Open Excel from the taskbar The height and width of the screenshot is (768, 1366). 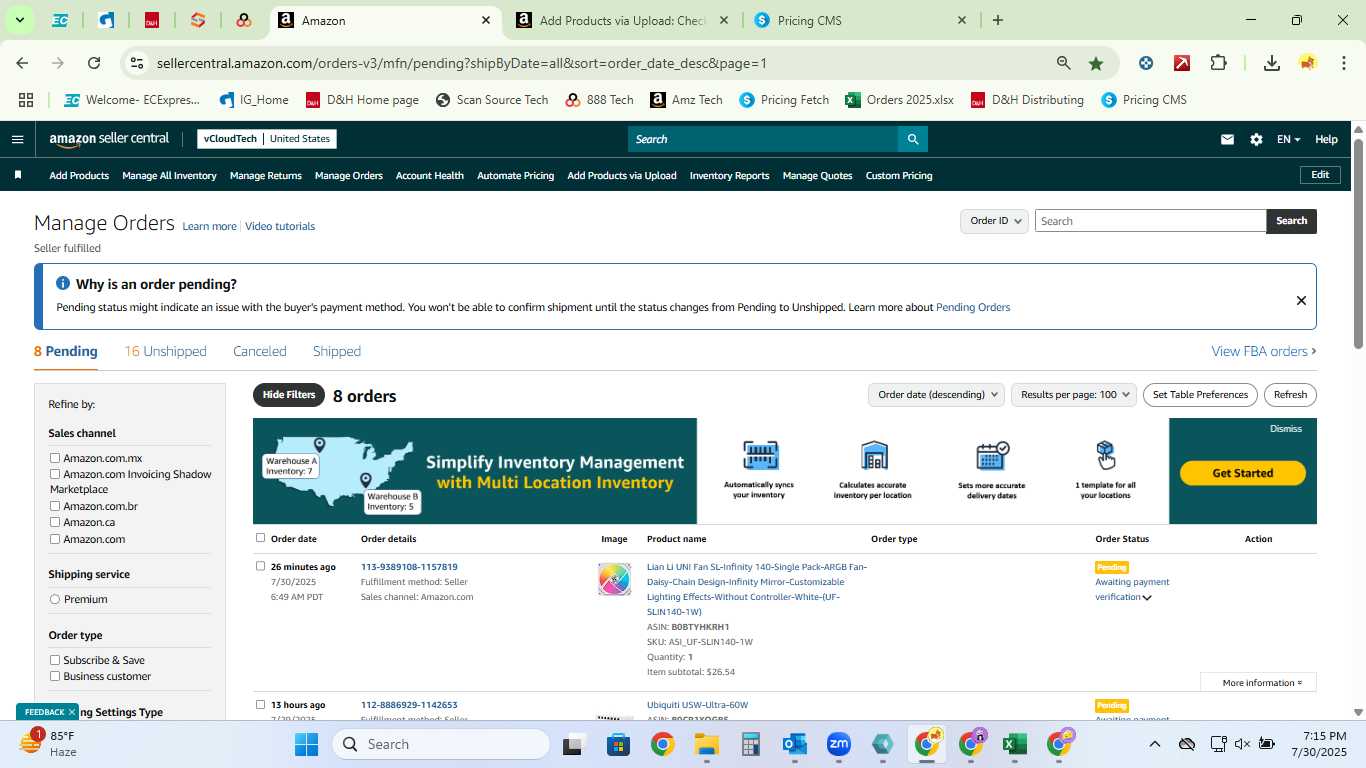click(1015, 744)
